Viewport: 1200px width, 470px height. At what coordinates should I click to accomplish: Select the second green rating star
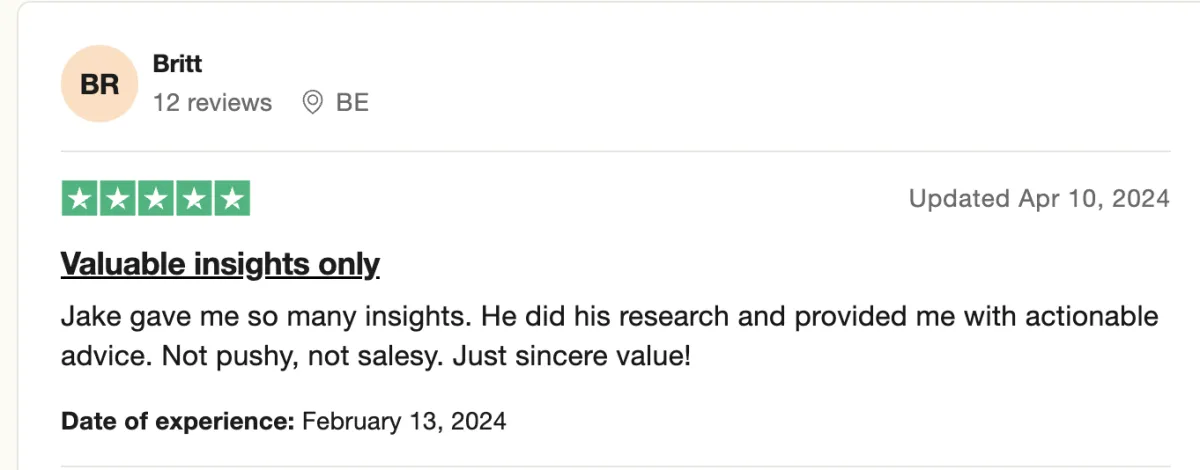[x=118, y=199]
